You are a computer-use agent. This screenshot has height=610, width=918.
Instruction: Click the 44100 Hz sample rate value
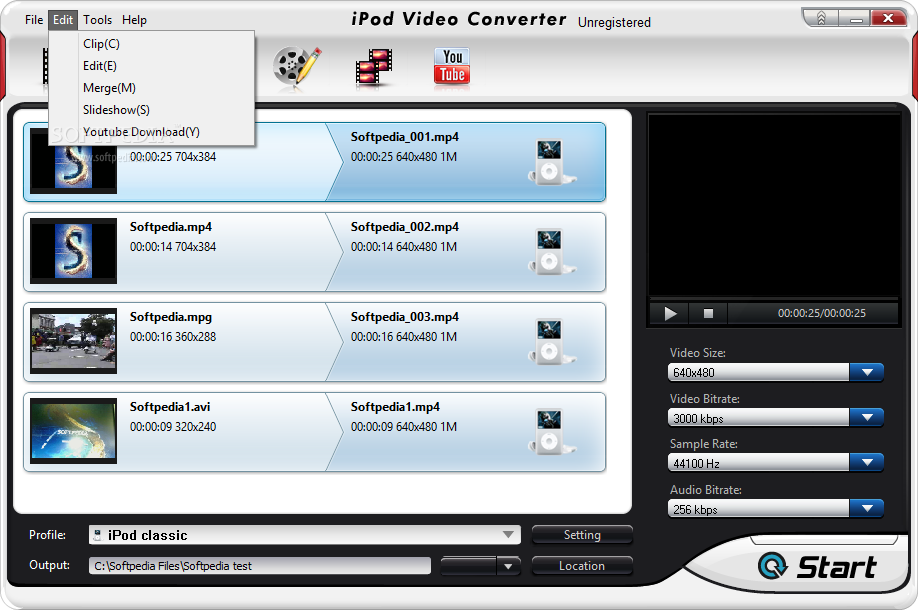696,464
